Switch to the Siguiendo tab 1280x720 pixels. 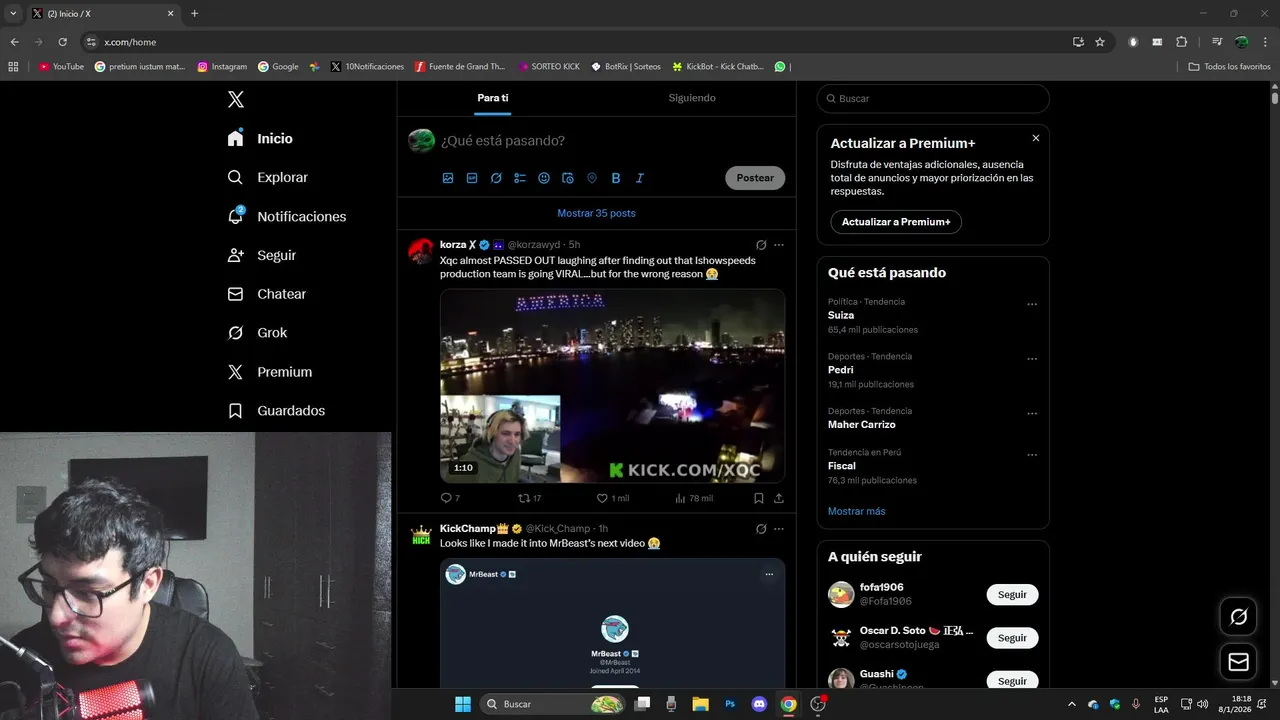click(x=692, y=98)
